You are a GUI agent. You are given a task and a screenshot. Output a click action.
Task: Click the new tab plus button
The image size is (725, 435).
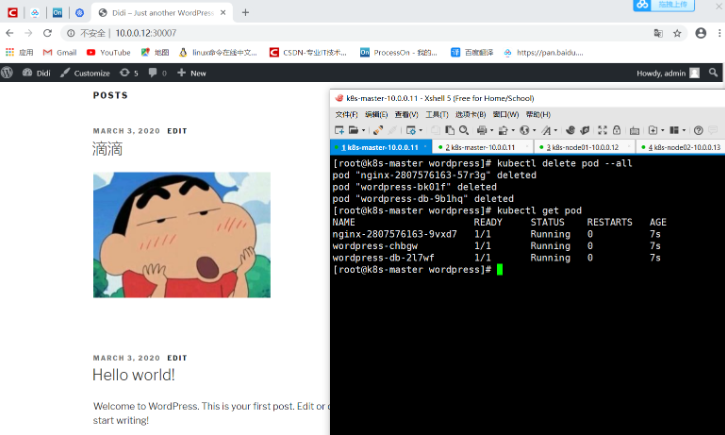(246, 12)
